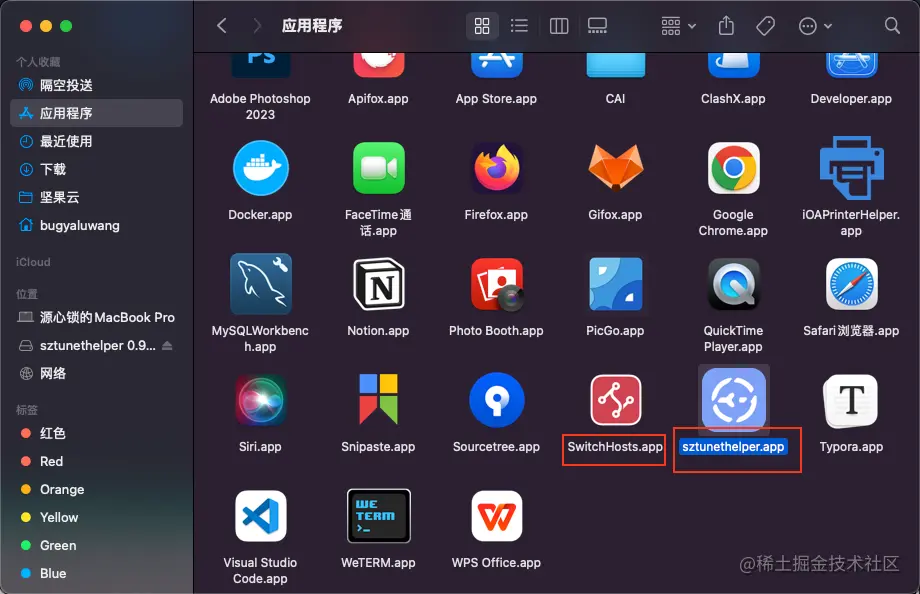Select the Notion.app icon
The width and height of the screenshot is (920, 594).
378,284
